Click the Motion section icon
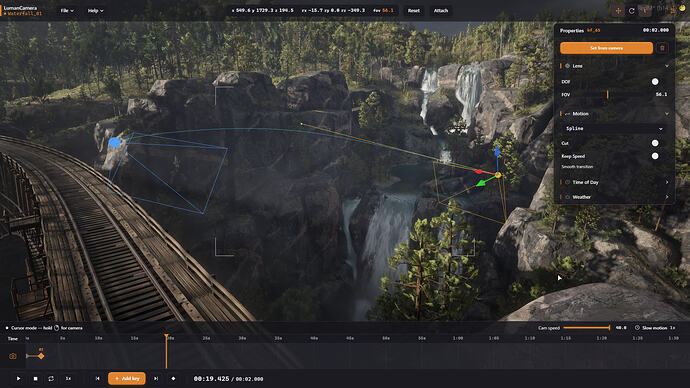 tap(567, 114)
